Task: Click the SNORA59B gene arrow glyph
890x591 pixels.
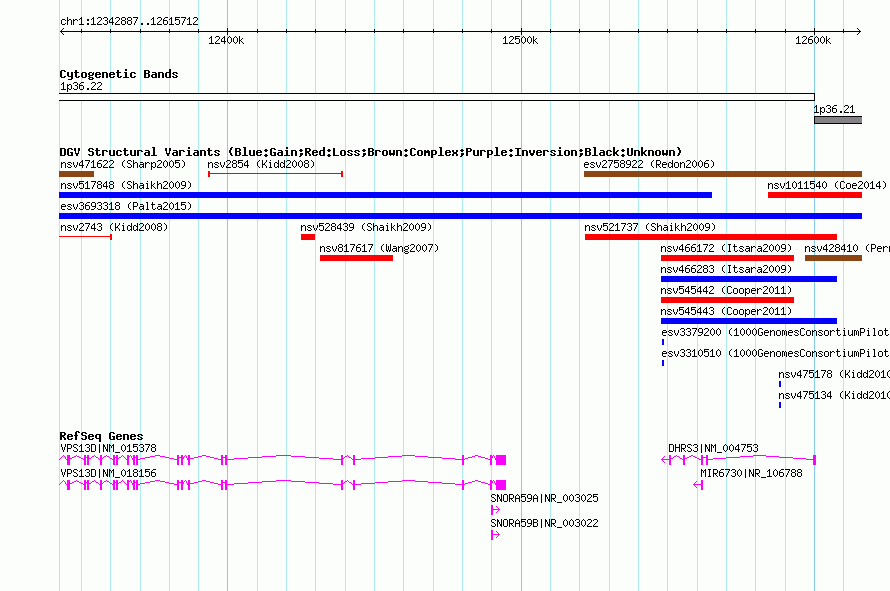Action: (x=495, y=535)
